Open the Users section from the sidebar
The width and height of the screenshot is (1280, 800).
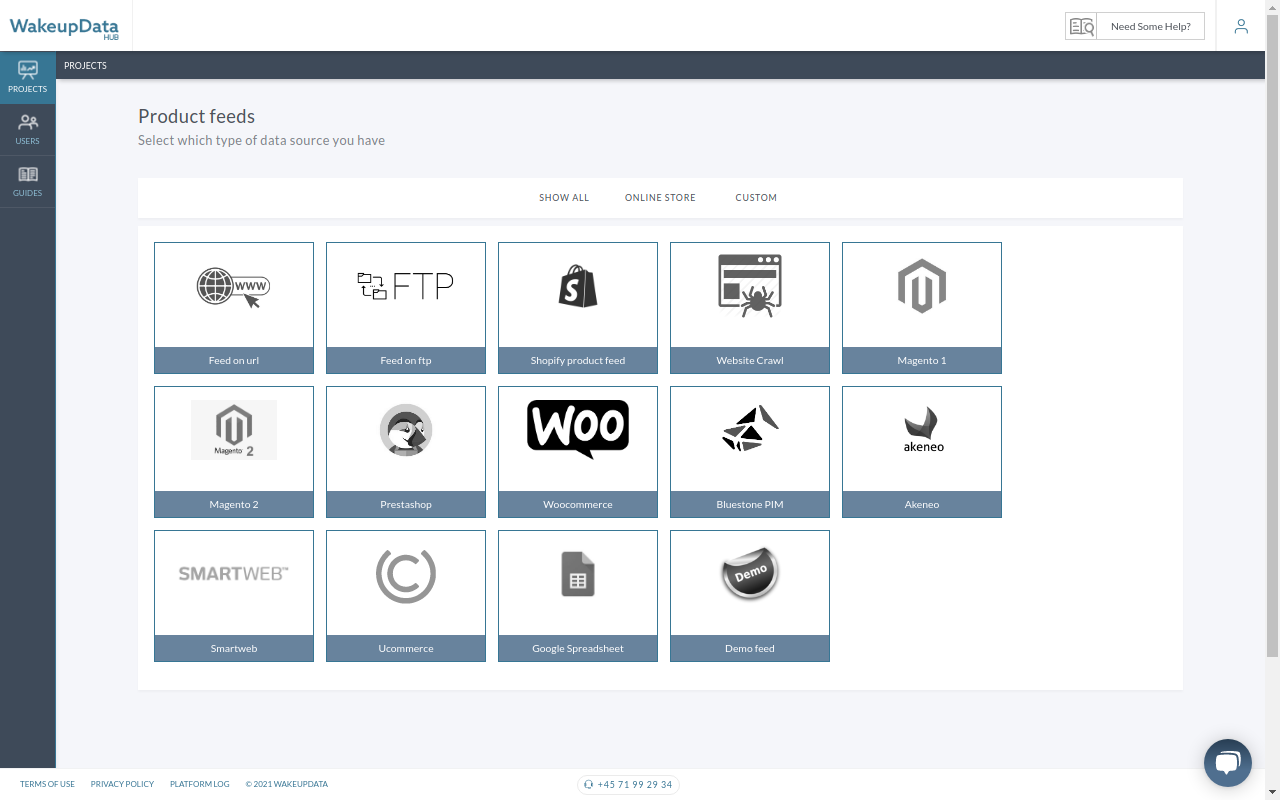pyautogui.click(x=27, y=128)
